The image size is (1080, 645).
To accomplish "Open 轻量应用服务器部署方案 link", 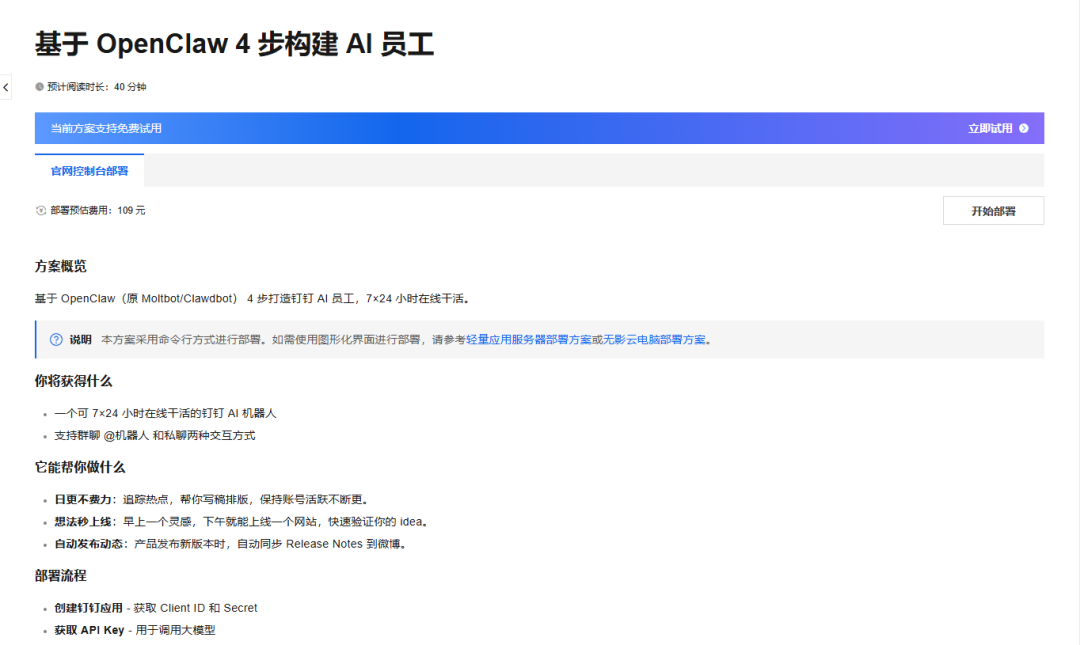I will pyautogui.click(x=528, y=340).
